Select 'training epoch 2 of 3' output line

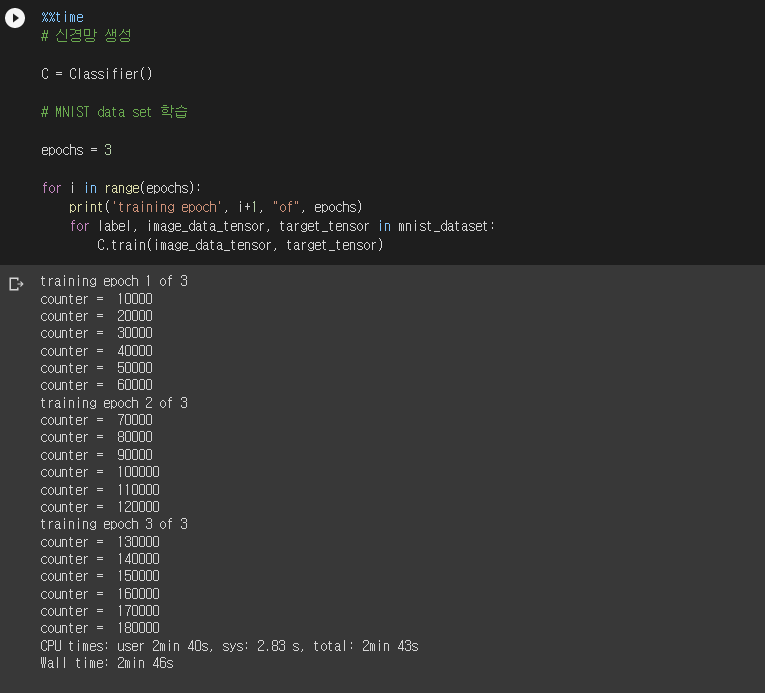[x=114, y=403]
